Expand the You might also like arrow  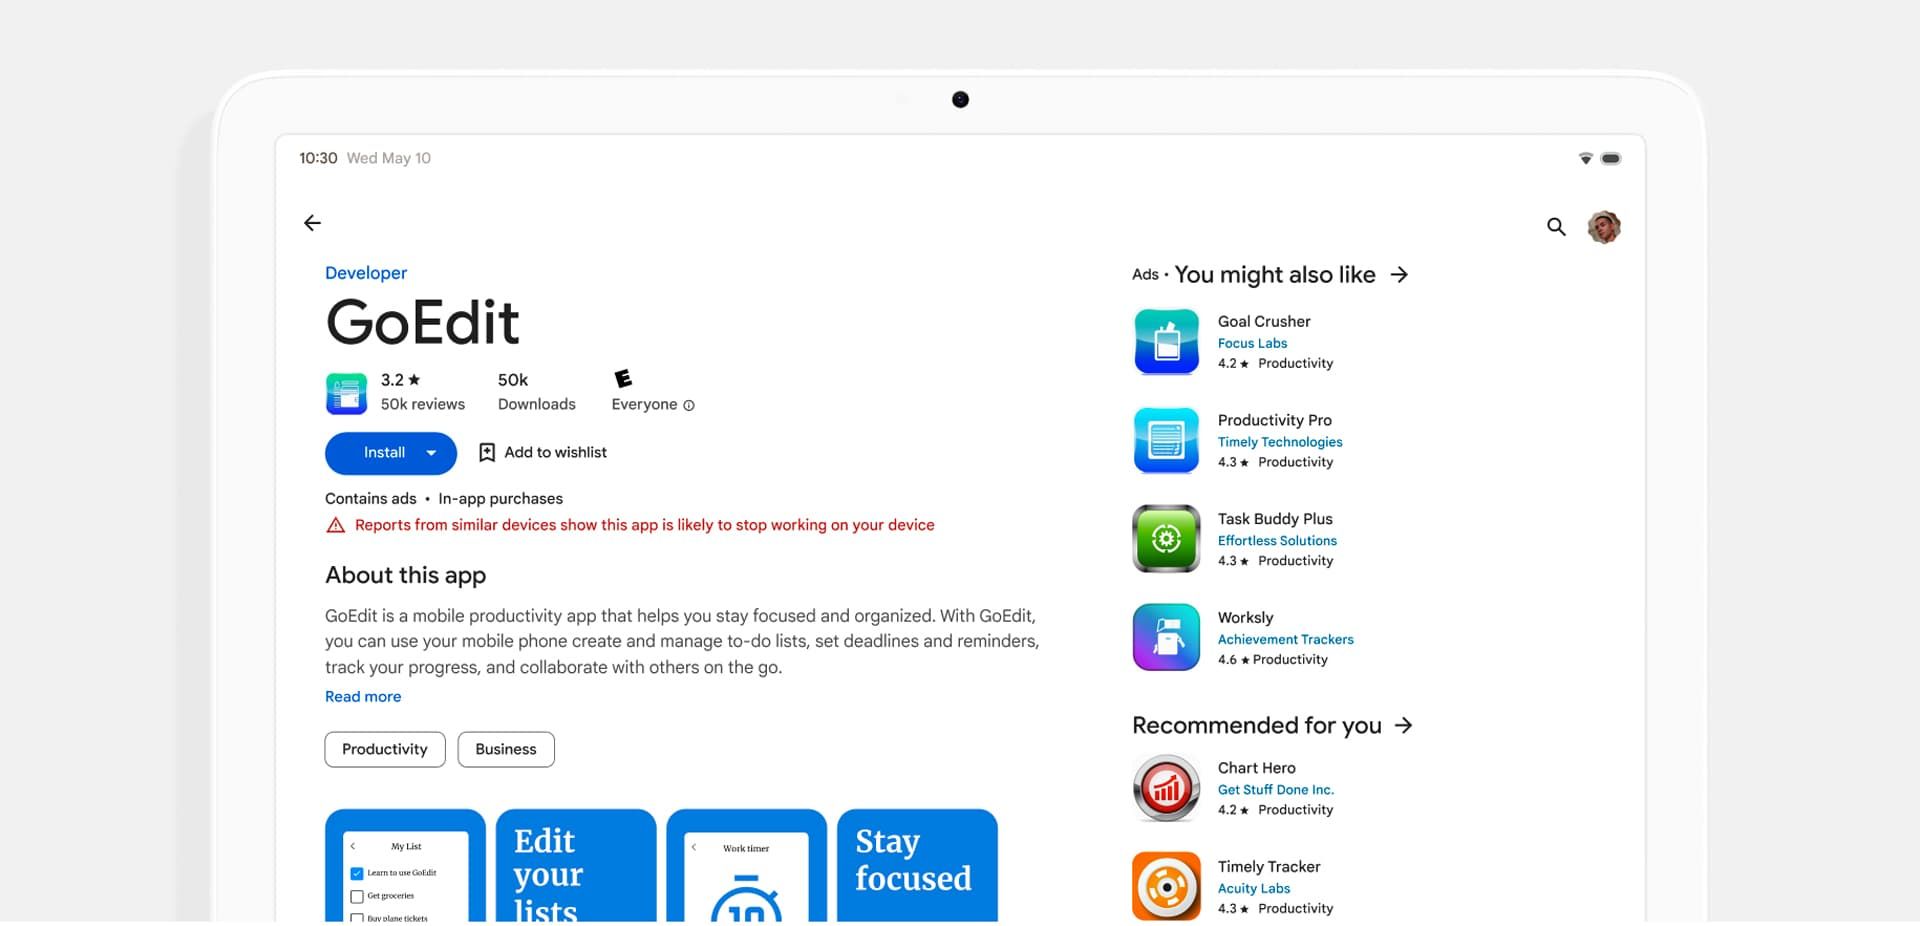[1399, 275]
